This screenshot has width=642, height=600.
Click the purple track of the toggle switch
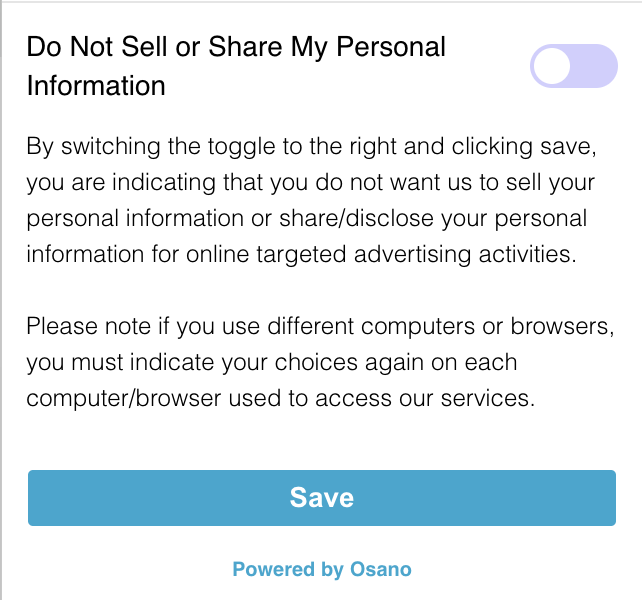[x=596, y=66]
